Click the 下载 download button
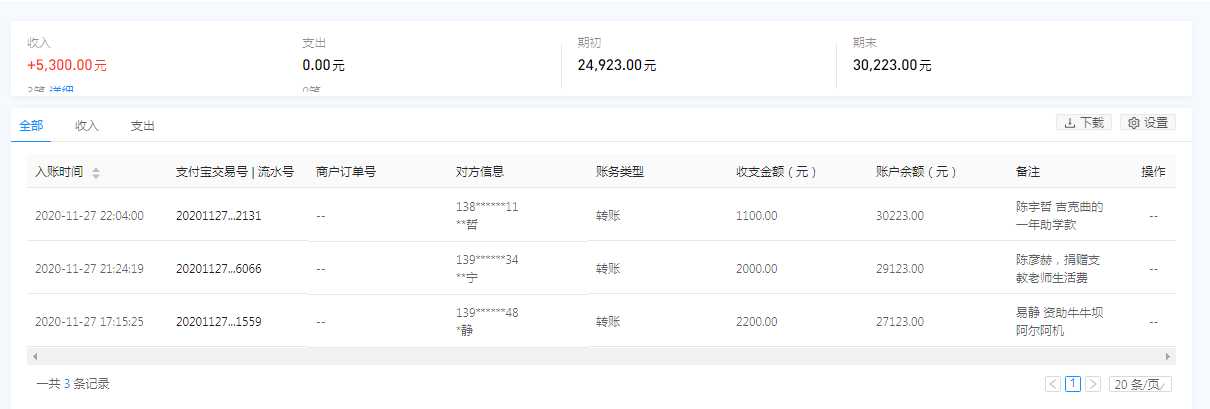The image size is (1210, 409). pyautogui.click(x=1084, y=123)
